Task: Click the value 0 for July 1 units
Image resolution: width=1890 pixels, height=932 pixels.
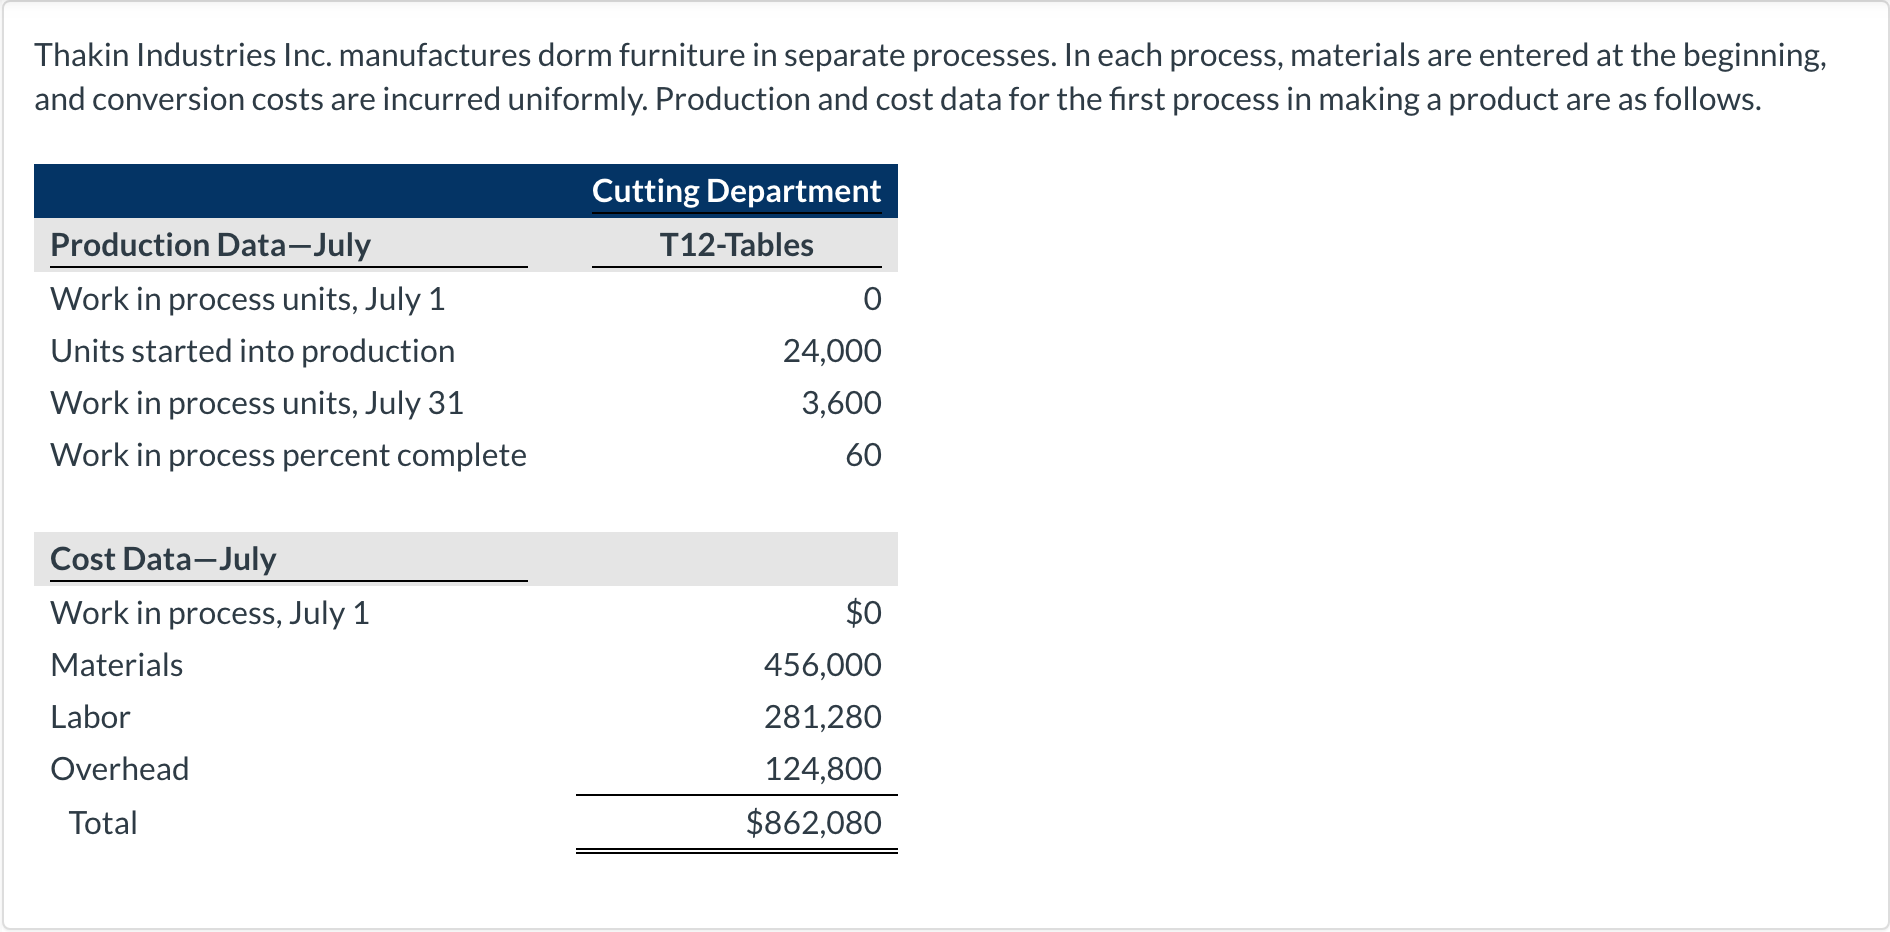Action: pos(872,299)
